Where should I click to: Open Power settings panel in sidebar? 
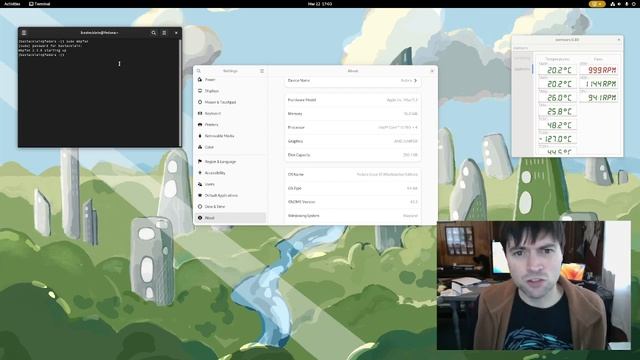230,80
